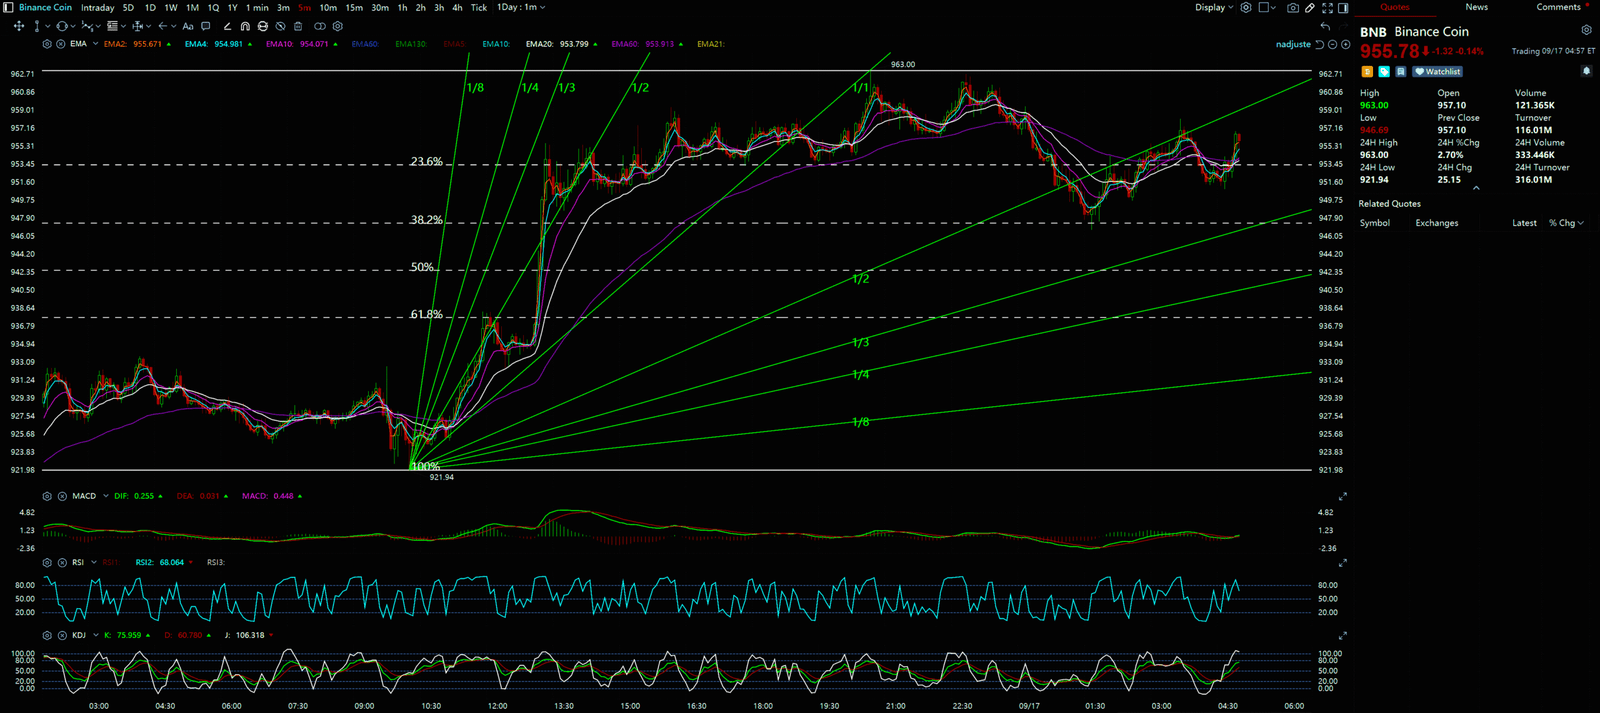Reset the price scale adjustment
This screenshot has height=713, width=1600.
click(x=1319, y=44)
